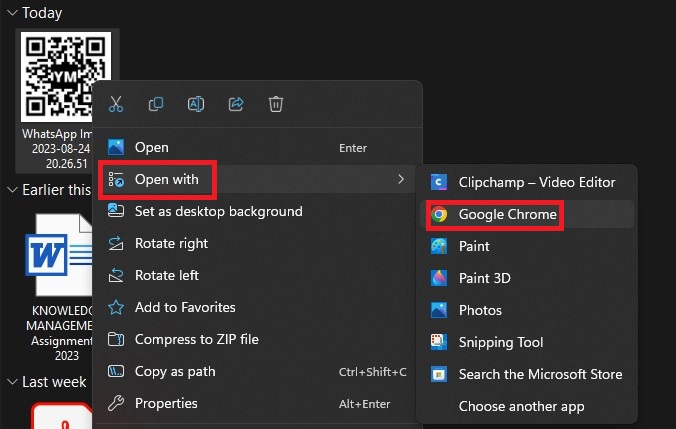This screenshot has width=676, height=429.
Task: Select the WhatsApp QR code image thumbnail
Action: (67, 73)
